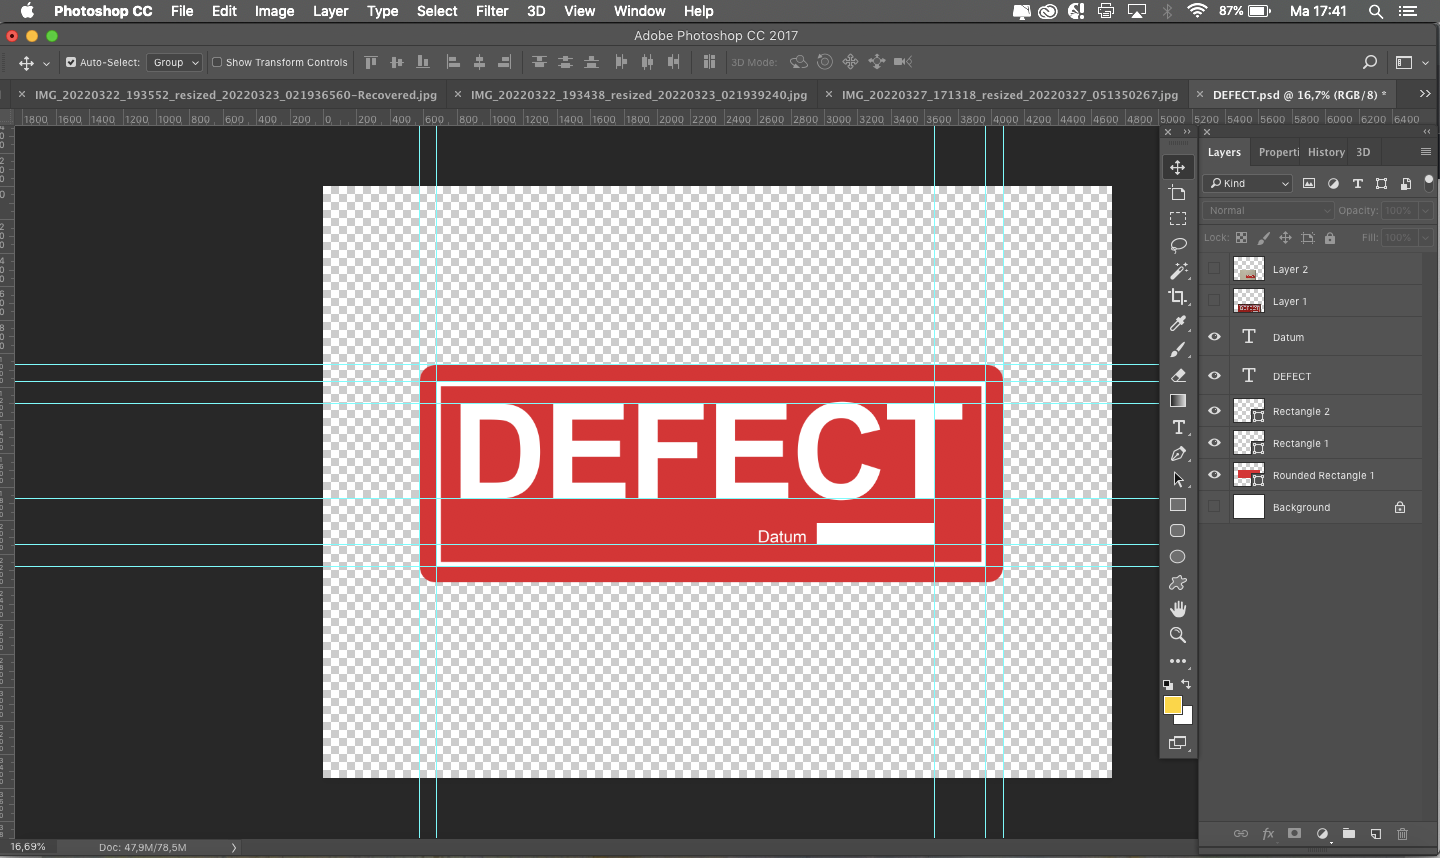Open the workspace switcher dropdown
Screen dimensions: 1440x858
point(1409,62)
